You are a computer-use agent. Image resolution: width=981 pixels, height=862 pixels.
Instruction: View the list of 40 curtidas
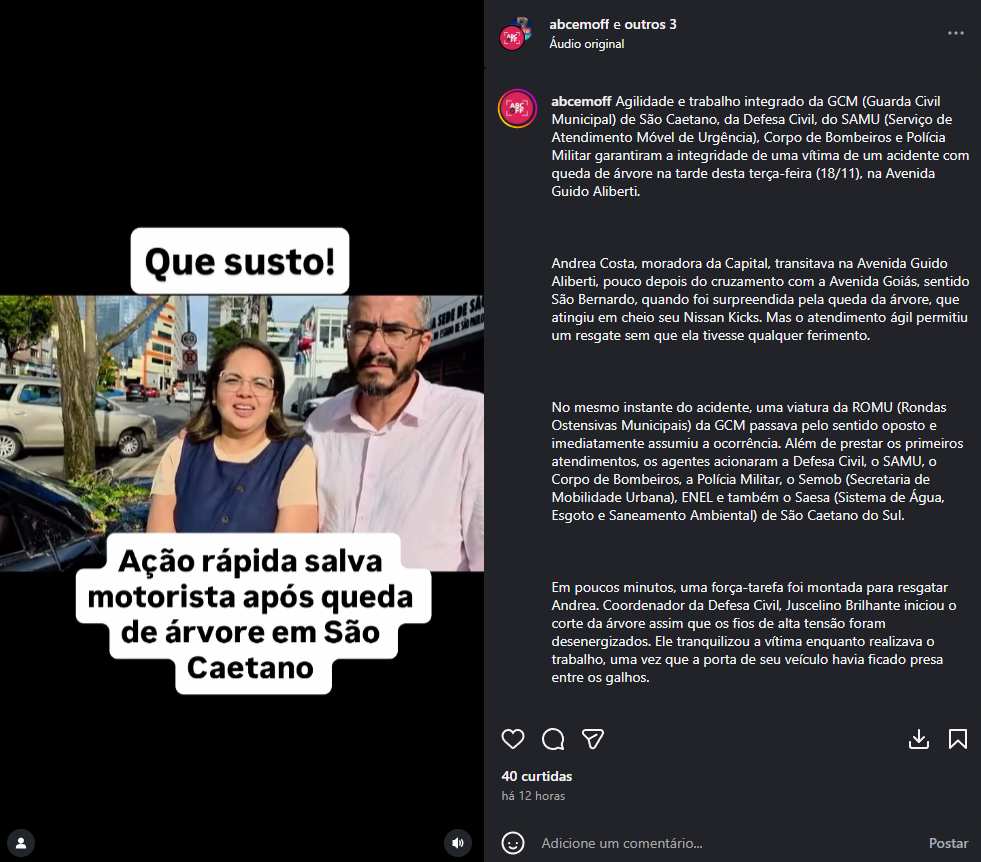tap(537, 776)
